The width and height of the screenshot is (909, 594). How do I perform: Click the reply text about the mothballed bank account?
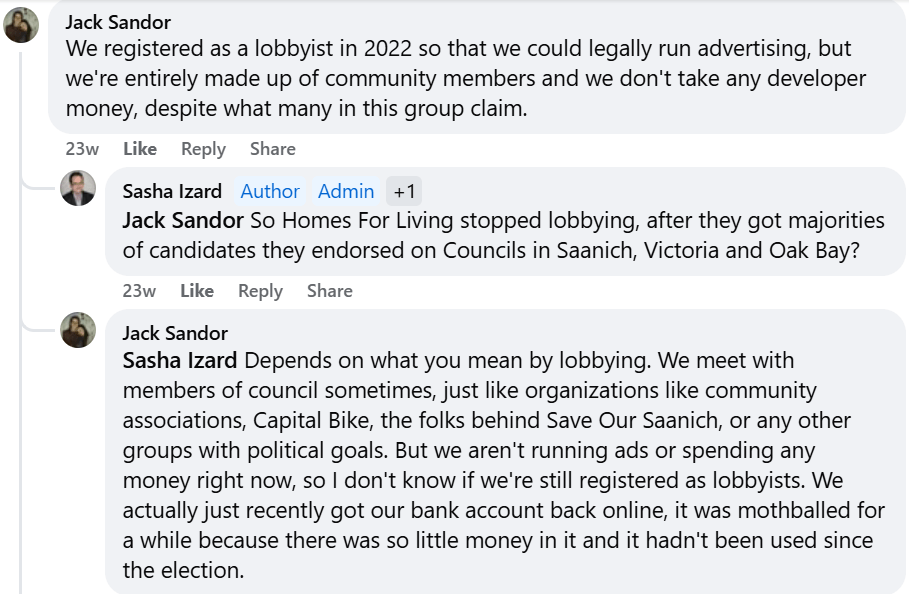pyautogui.click(x=500, y=510)
